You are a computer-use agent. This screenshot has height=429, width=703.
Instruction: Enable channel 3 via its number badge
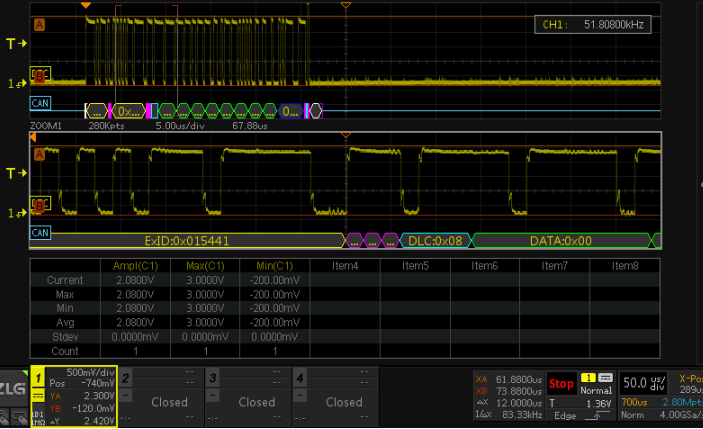[213, 378]
